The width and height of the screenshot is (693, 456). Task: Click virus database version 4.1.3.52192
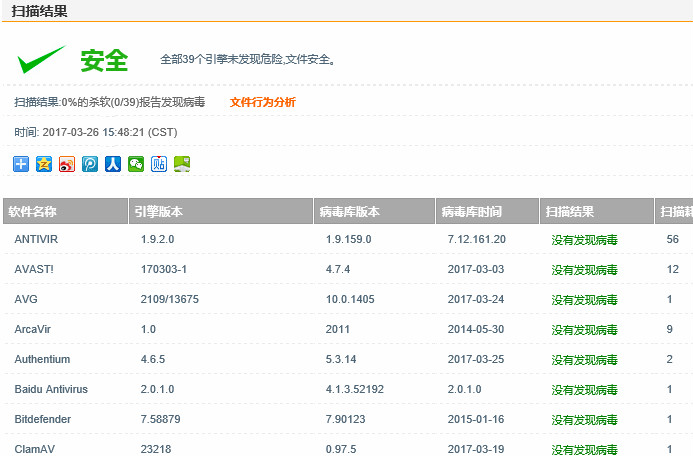(355, 389)
